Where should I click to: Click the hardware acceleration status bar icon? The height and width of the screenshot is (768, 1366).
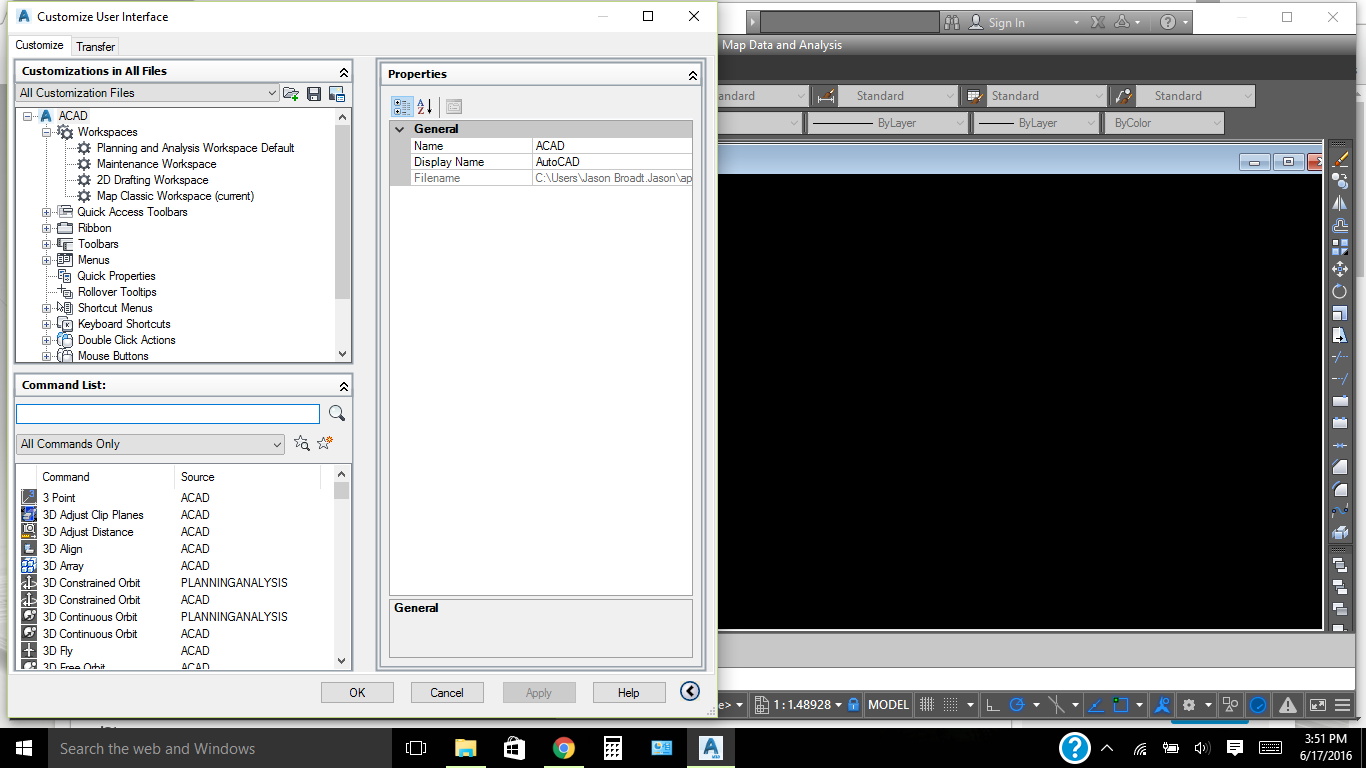pyautogui.click(x=1258, y=704)
